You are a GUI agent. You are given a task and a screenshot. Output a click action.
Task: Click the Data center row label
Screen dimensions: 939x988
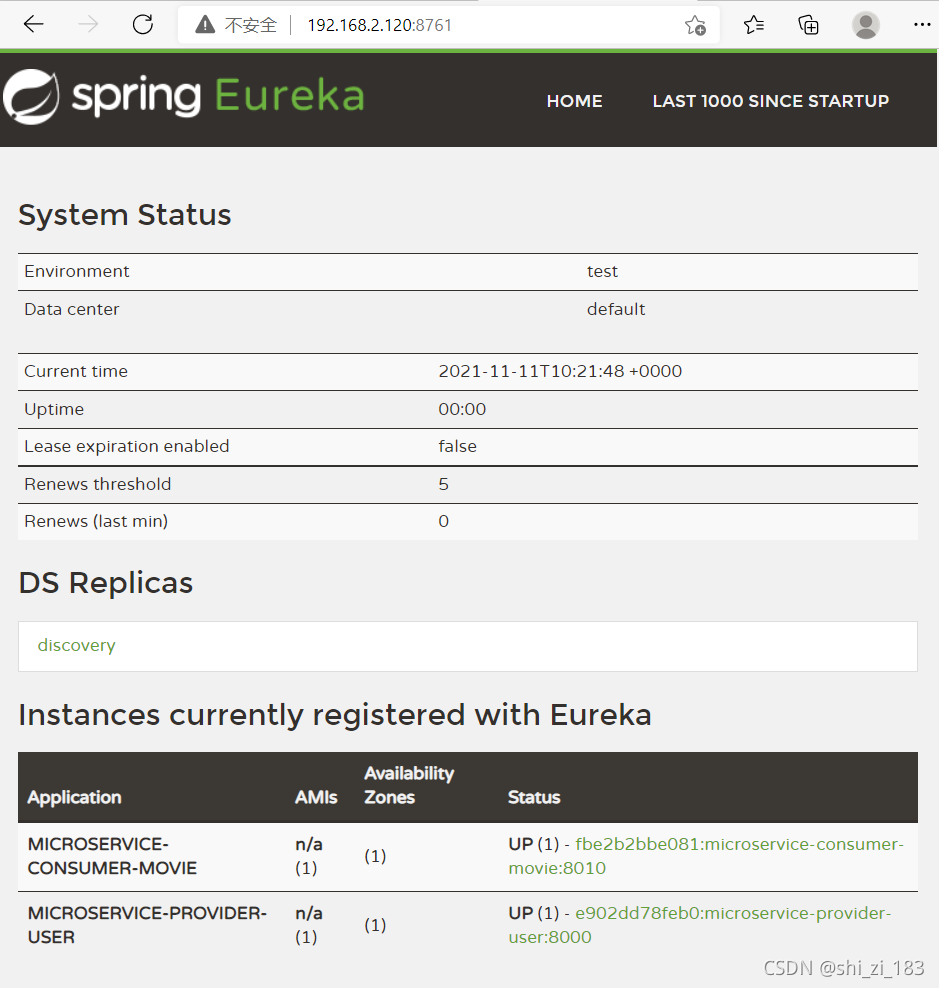point(71,309)
